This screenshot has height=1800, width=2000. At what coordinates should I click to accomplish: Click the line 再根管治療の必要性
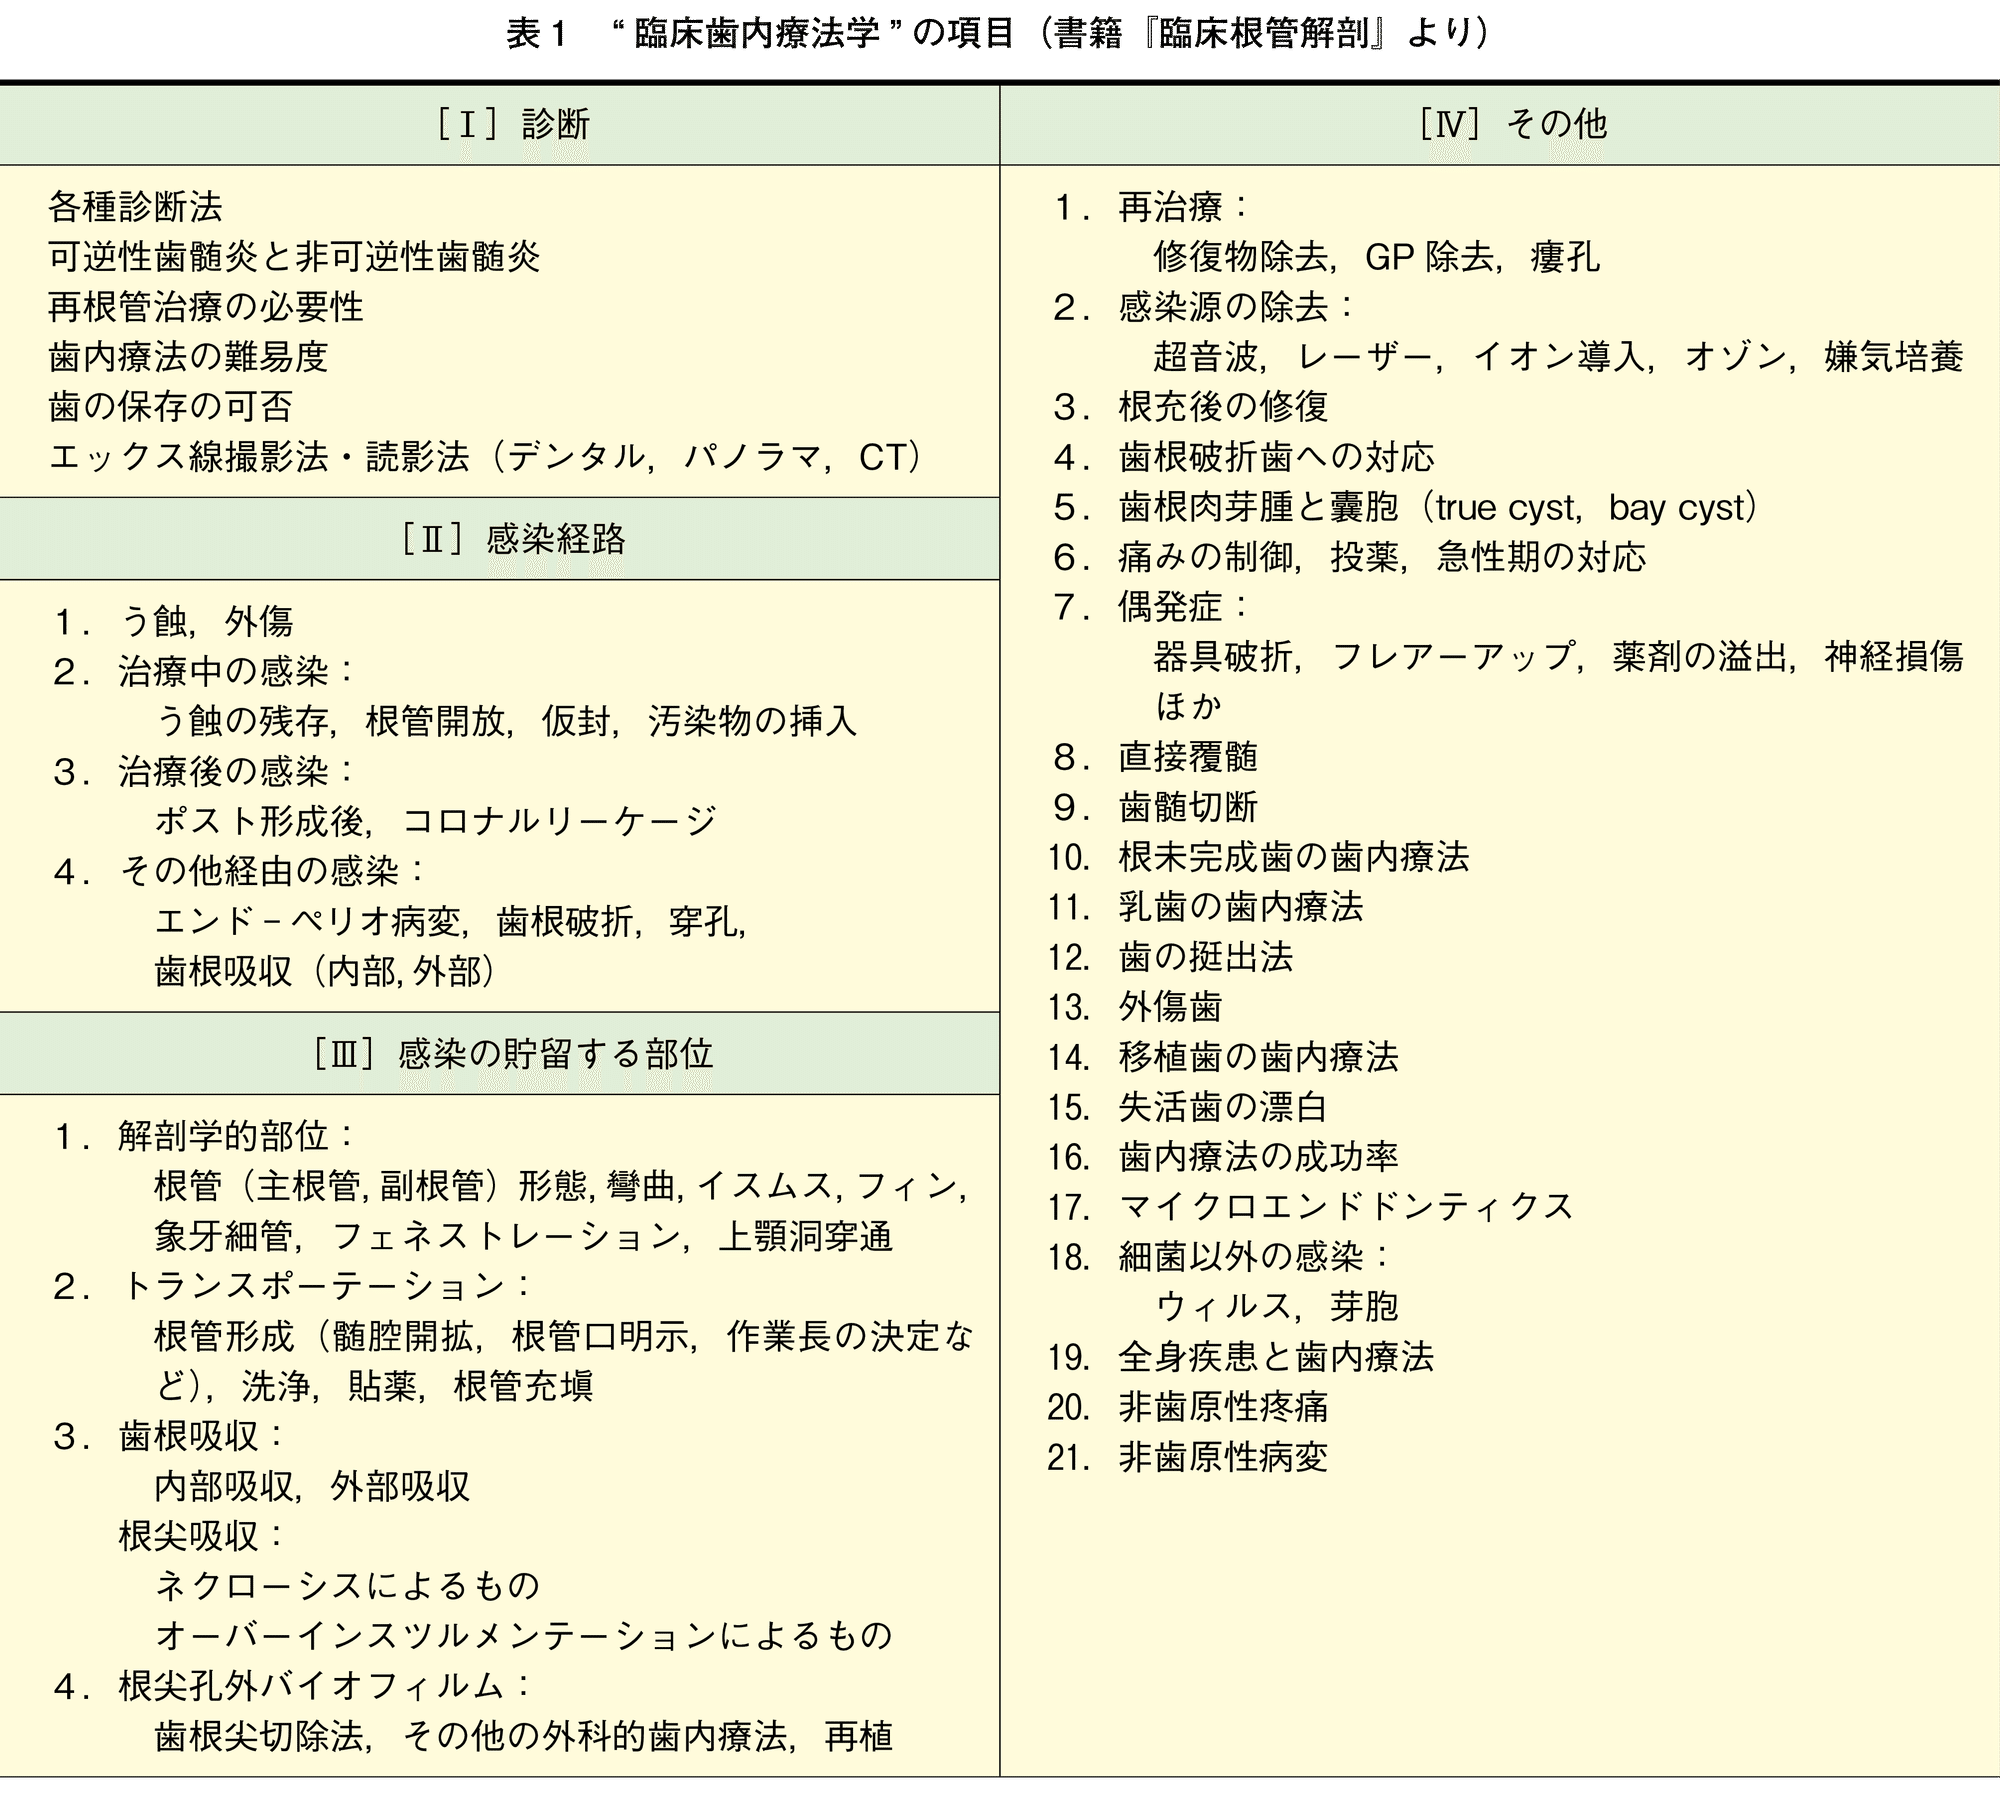point(206,307)
